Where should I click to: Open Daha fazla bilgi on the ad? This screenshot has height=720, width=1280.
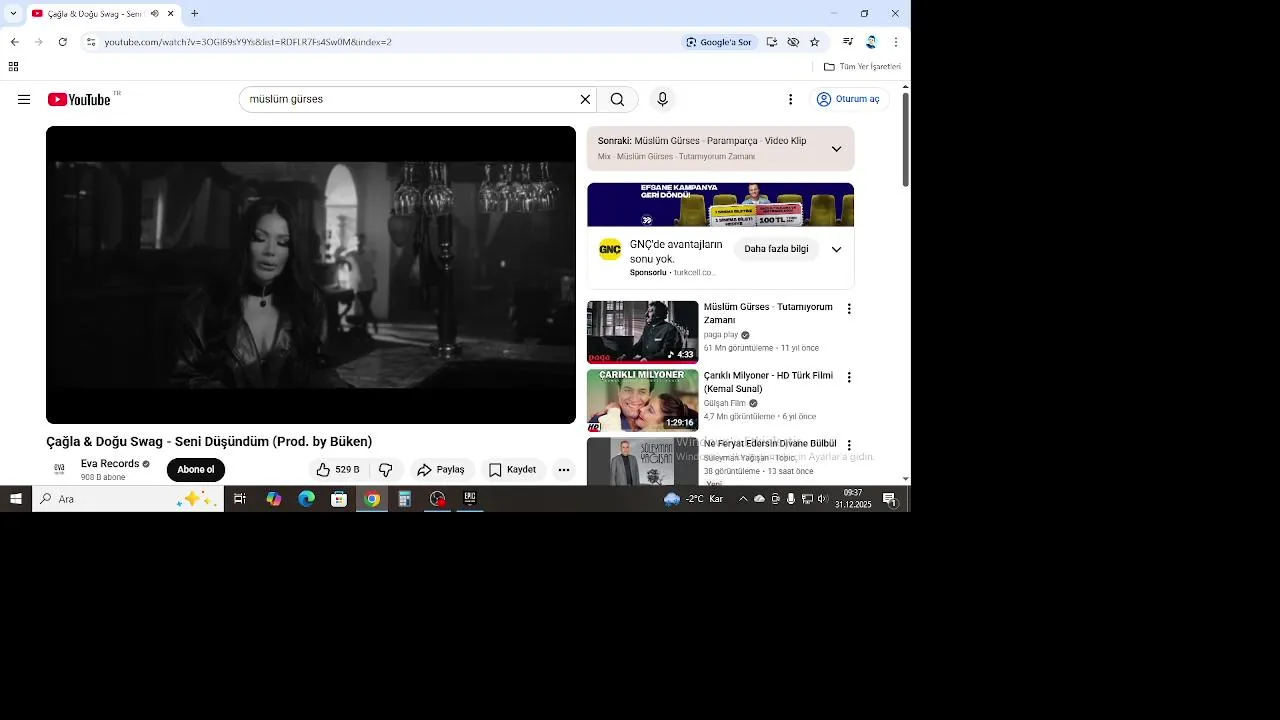(776, 249)
